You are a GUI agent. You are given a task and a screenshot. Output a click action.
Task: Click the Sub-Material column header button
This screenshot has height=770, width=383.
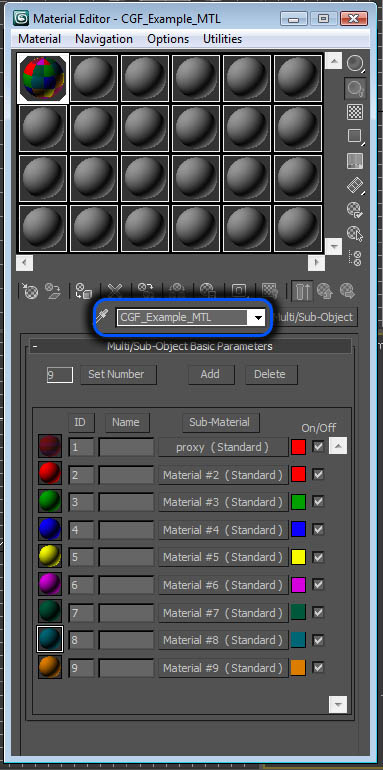click(x=220, y=422)
